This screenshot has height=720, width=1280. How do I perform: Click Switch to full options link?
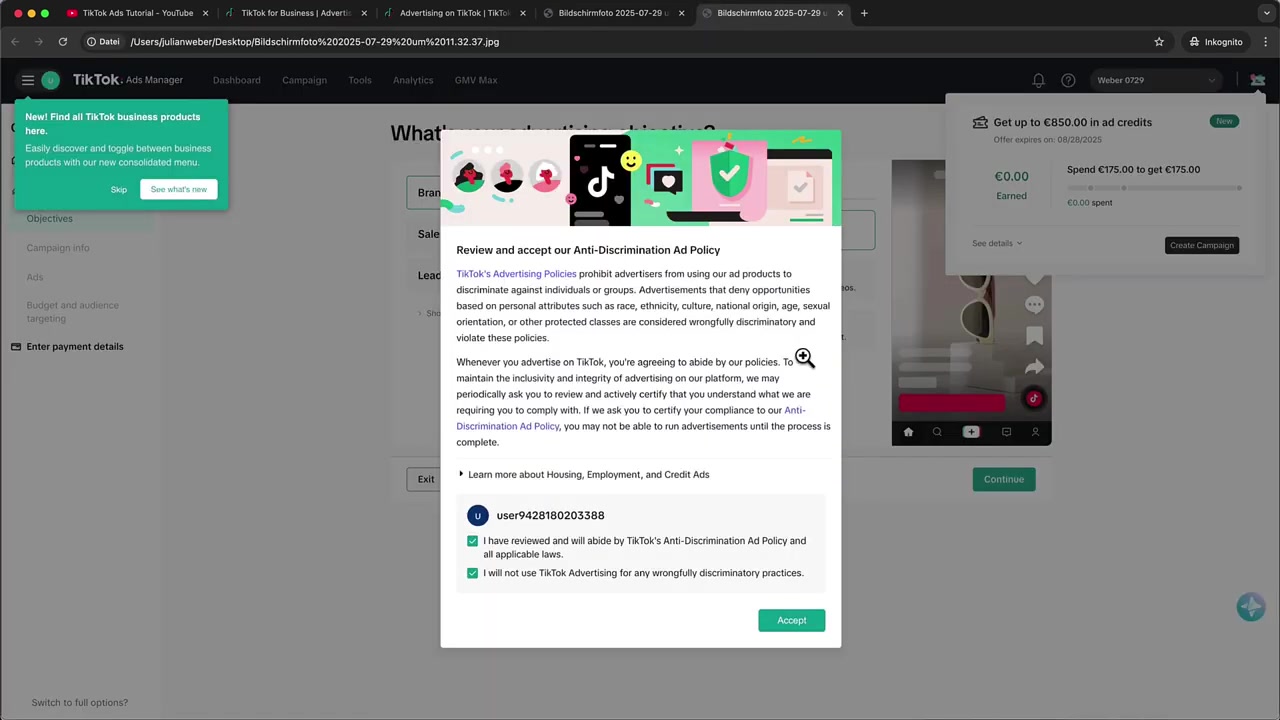(80, 702)
